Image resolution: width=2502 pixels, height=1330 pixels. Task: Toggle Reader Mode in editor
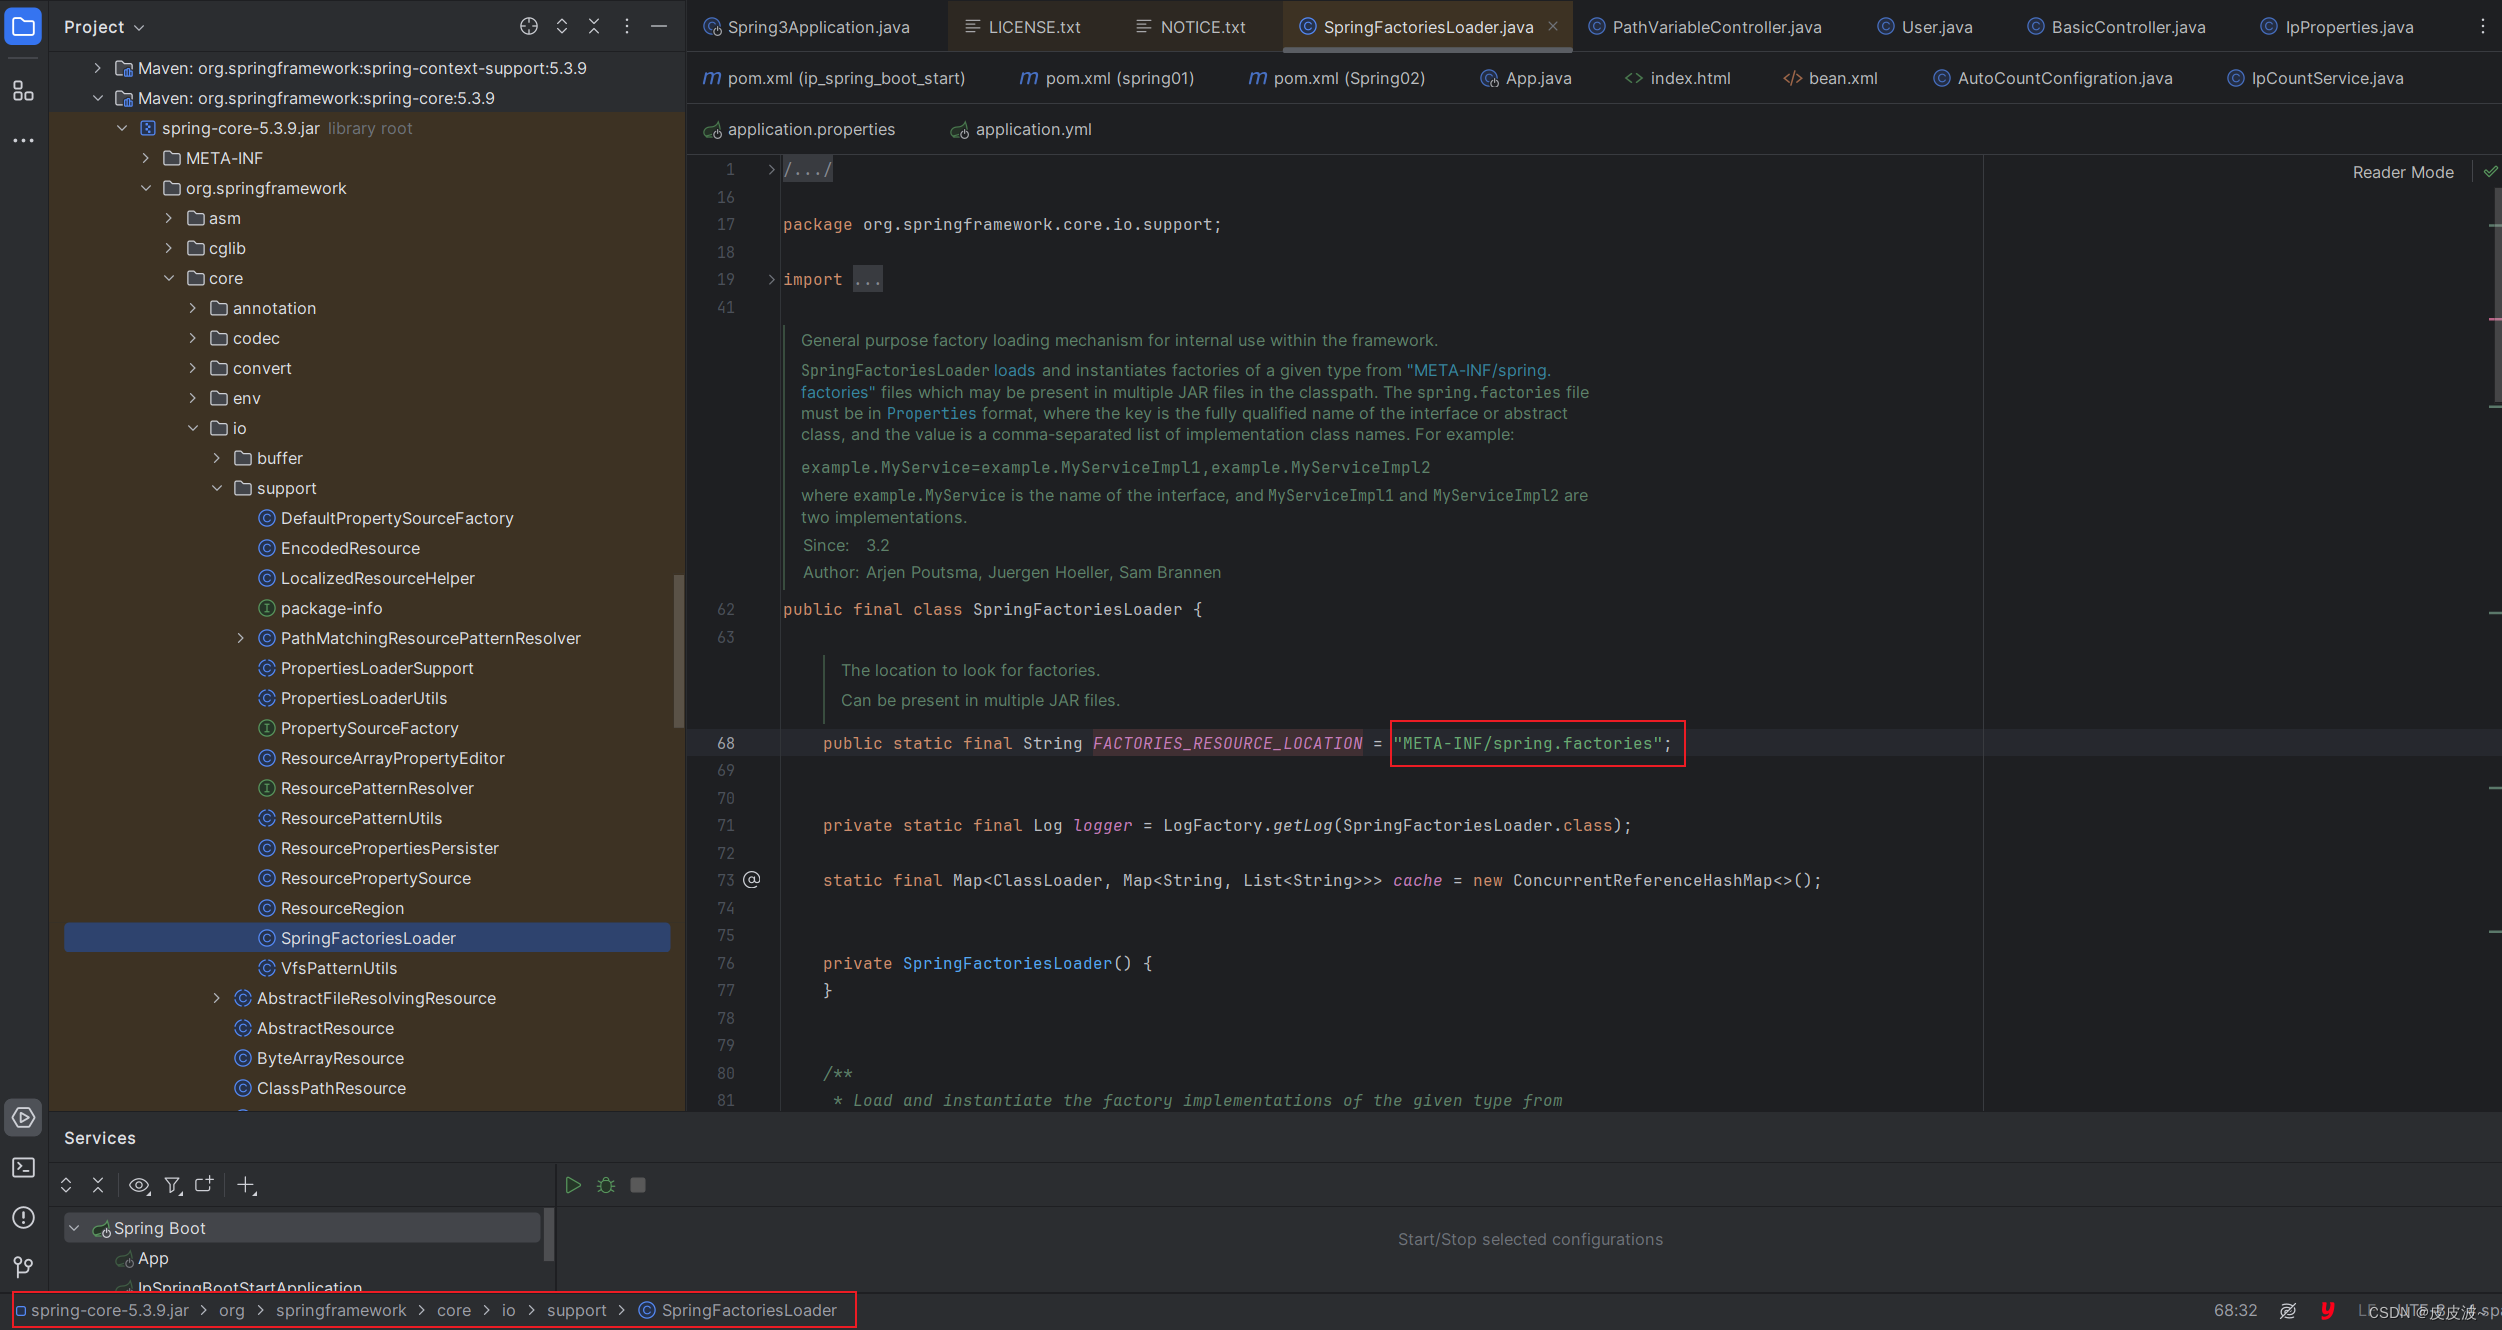tap(2403, 172)
